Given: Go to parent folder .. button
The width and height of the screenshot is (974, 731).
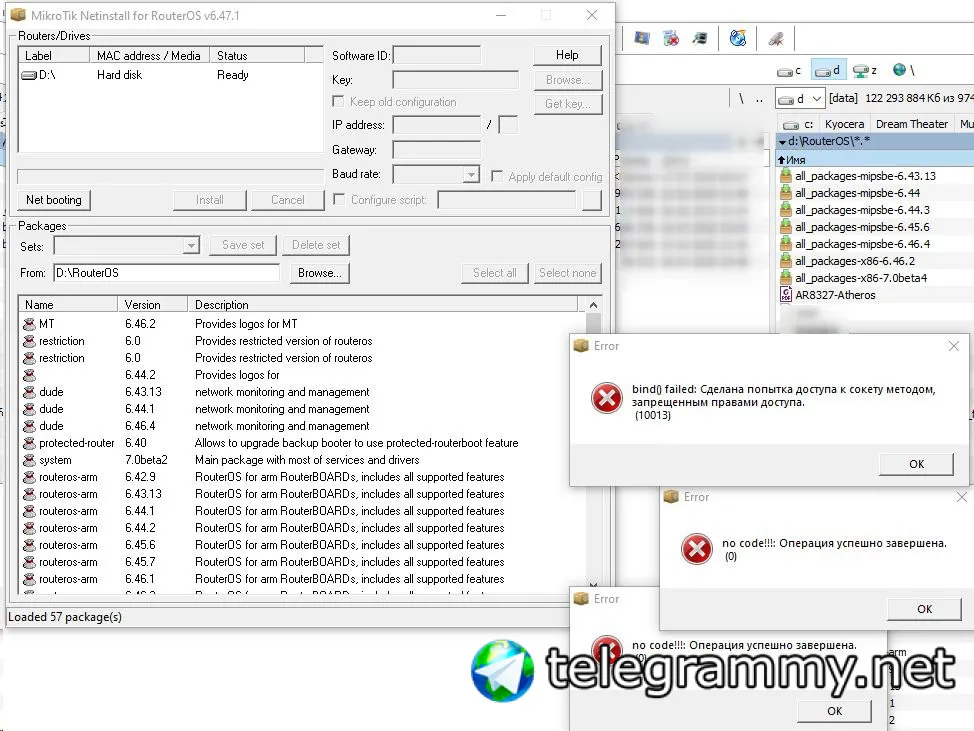Looking at the screenshot, I should [759, 98].
